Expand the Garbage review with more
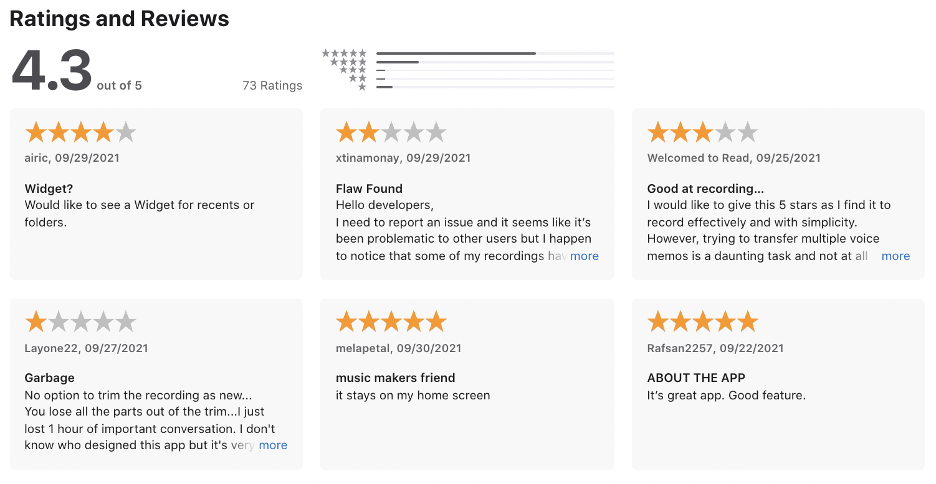Screen dimensions: 936x484 273,445
